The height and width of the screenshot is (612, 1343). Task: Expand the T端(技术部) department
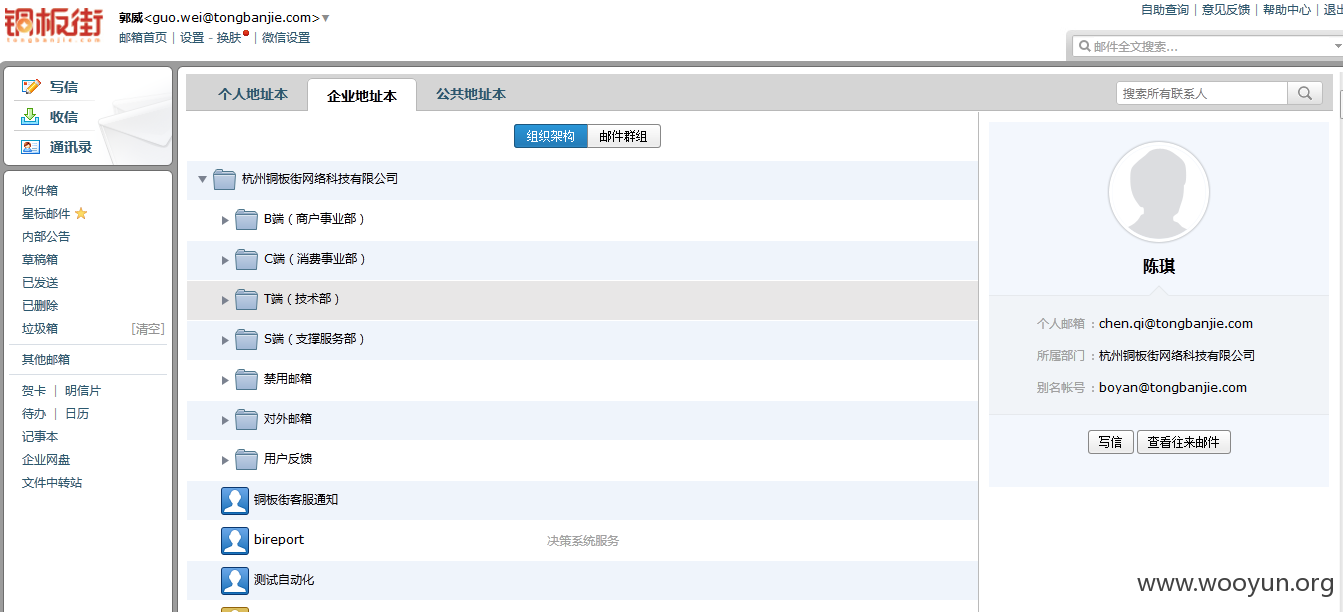coord(225,300)
